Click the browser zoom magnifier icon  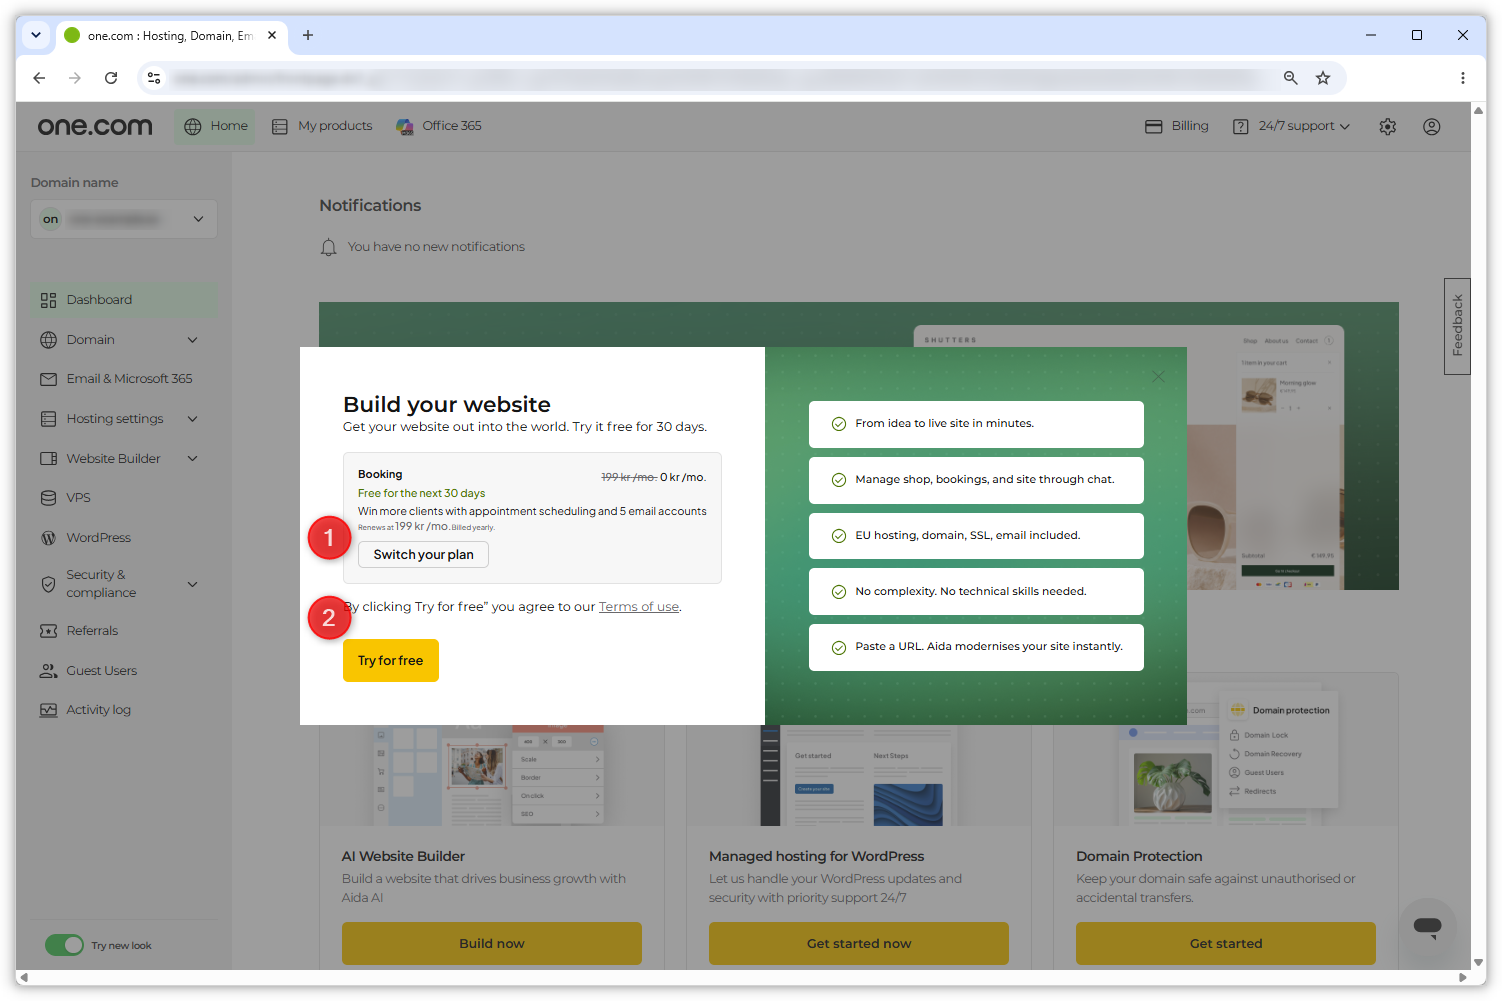(1291, 78)
